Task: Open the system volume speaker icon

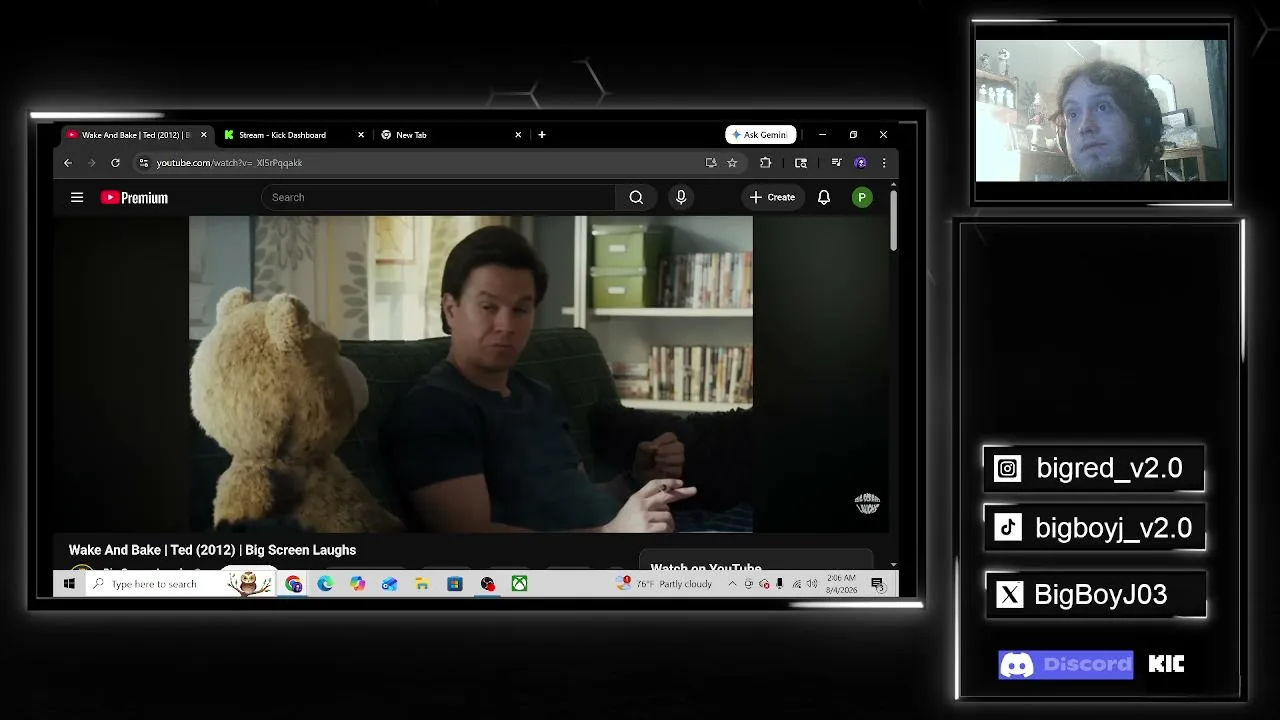Action: coord(812,584)
